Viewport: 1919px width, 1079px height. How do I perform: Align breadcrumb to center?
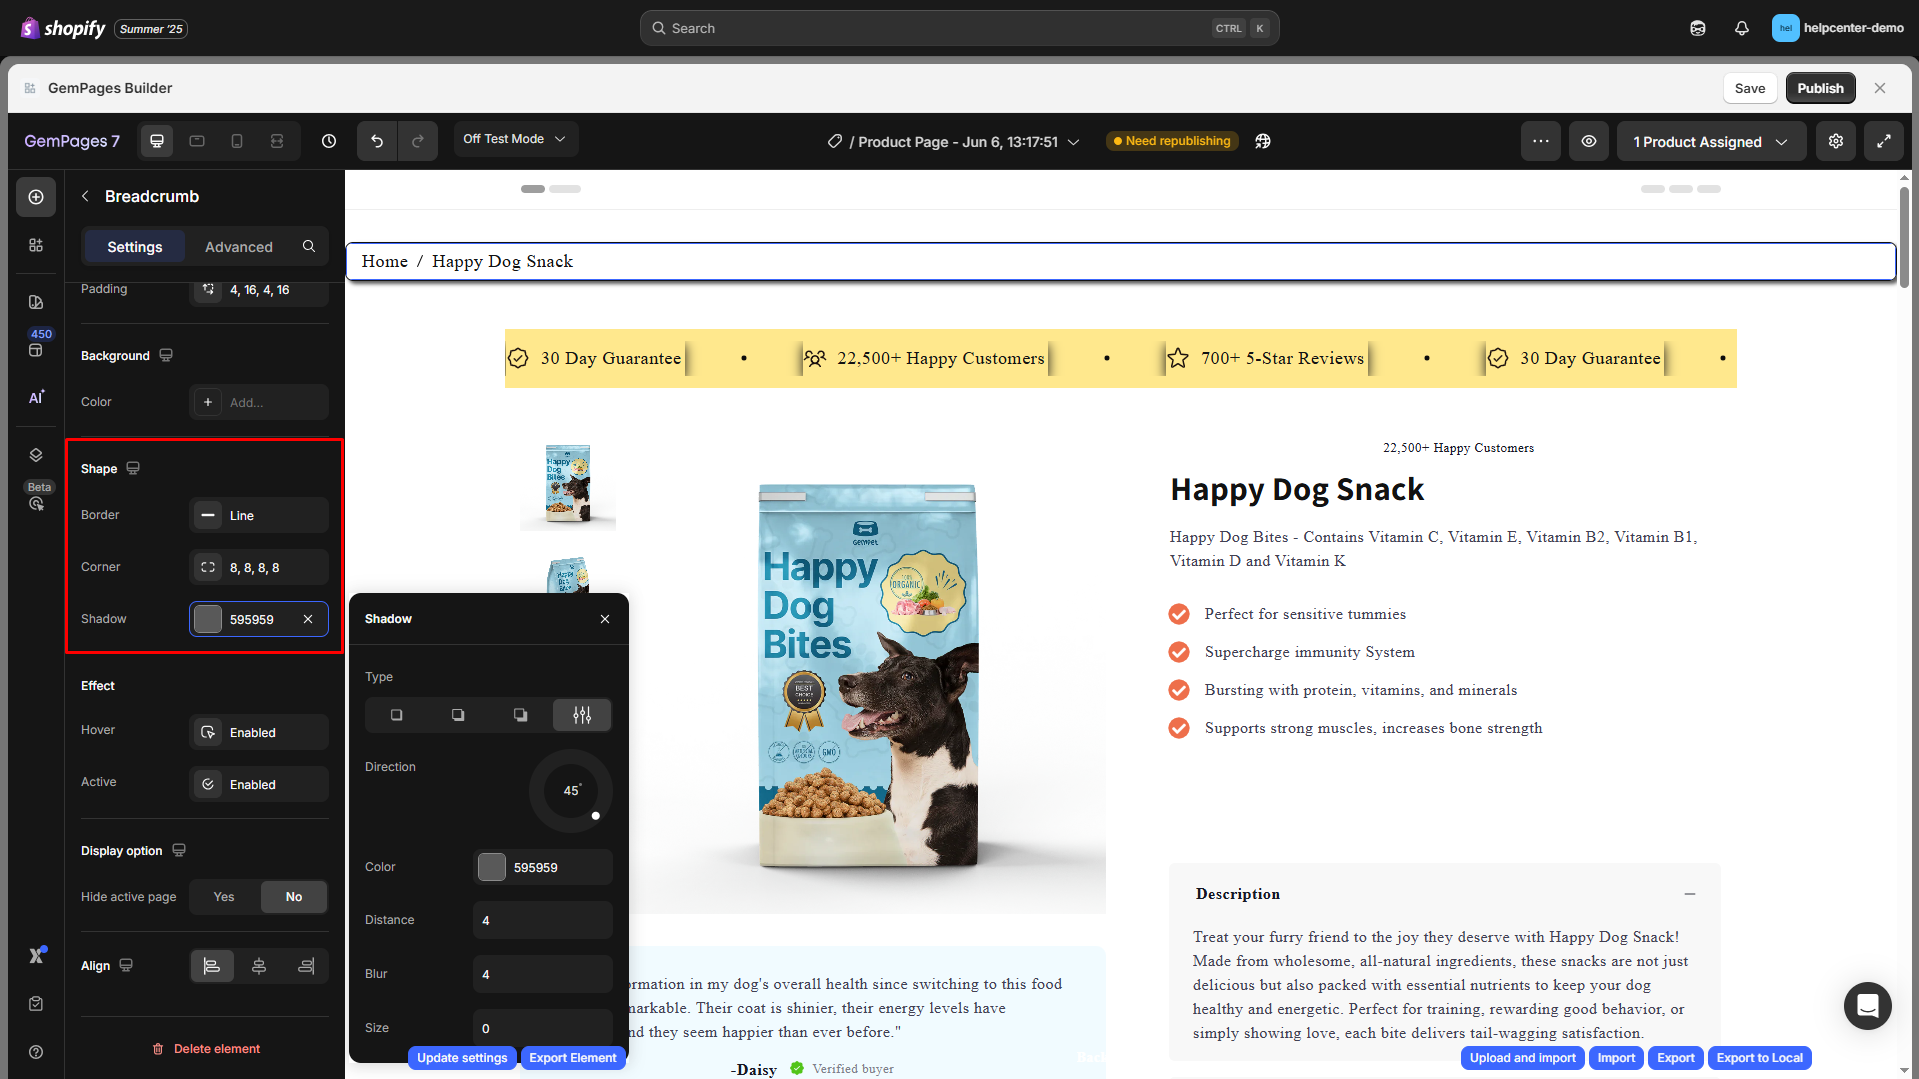[259, 966]
